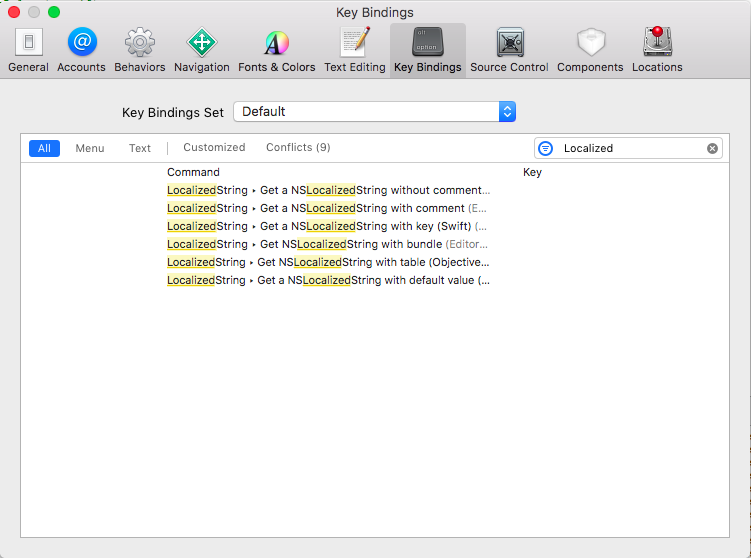Select the All filter tab
This screenshot has width=751, height=558.
44,148
